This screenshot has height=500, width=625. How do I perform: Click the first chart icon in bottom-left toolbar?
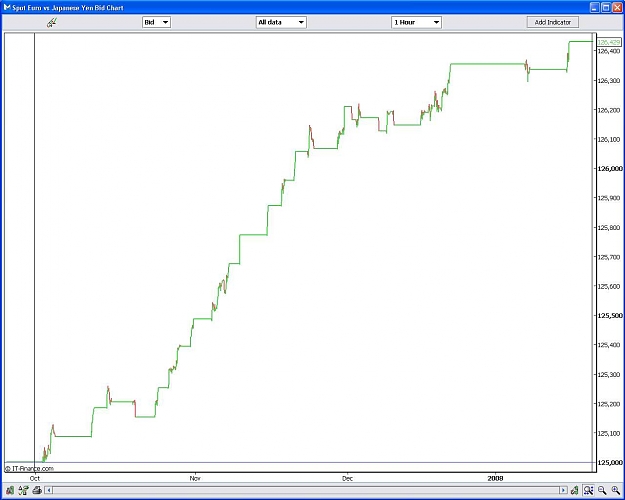(10, 490)
